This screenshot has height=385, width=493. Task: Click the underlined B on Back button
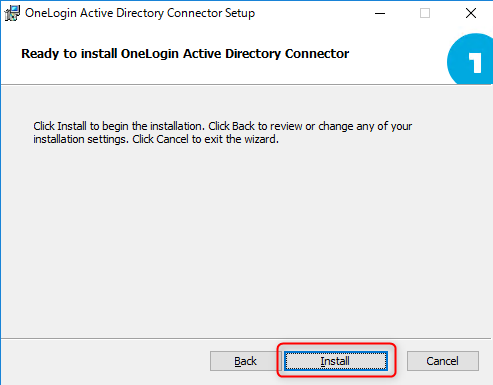238,361
